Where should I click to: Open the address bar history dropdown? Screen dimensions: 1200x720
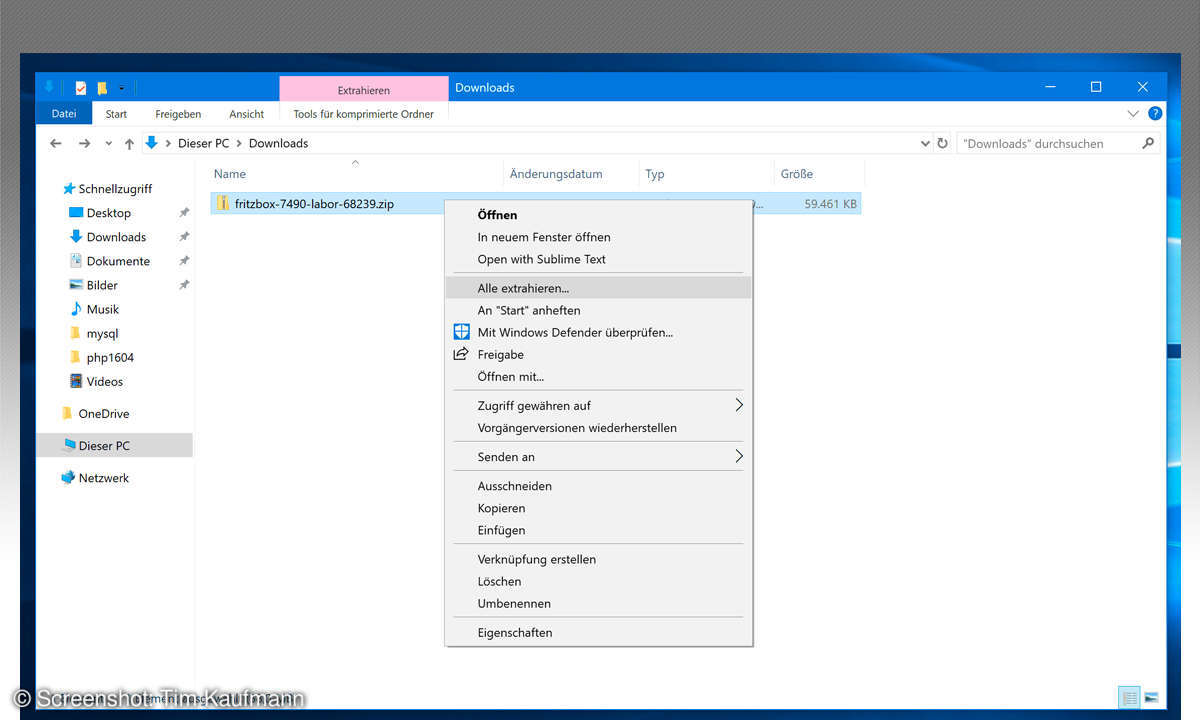pos(925,144)
